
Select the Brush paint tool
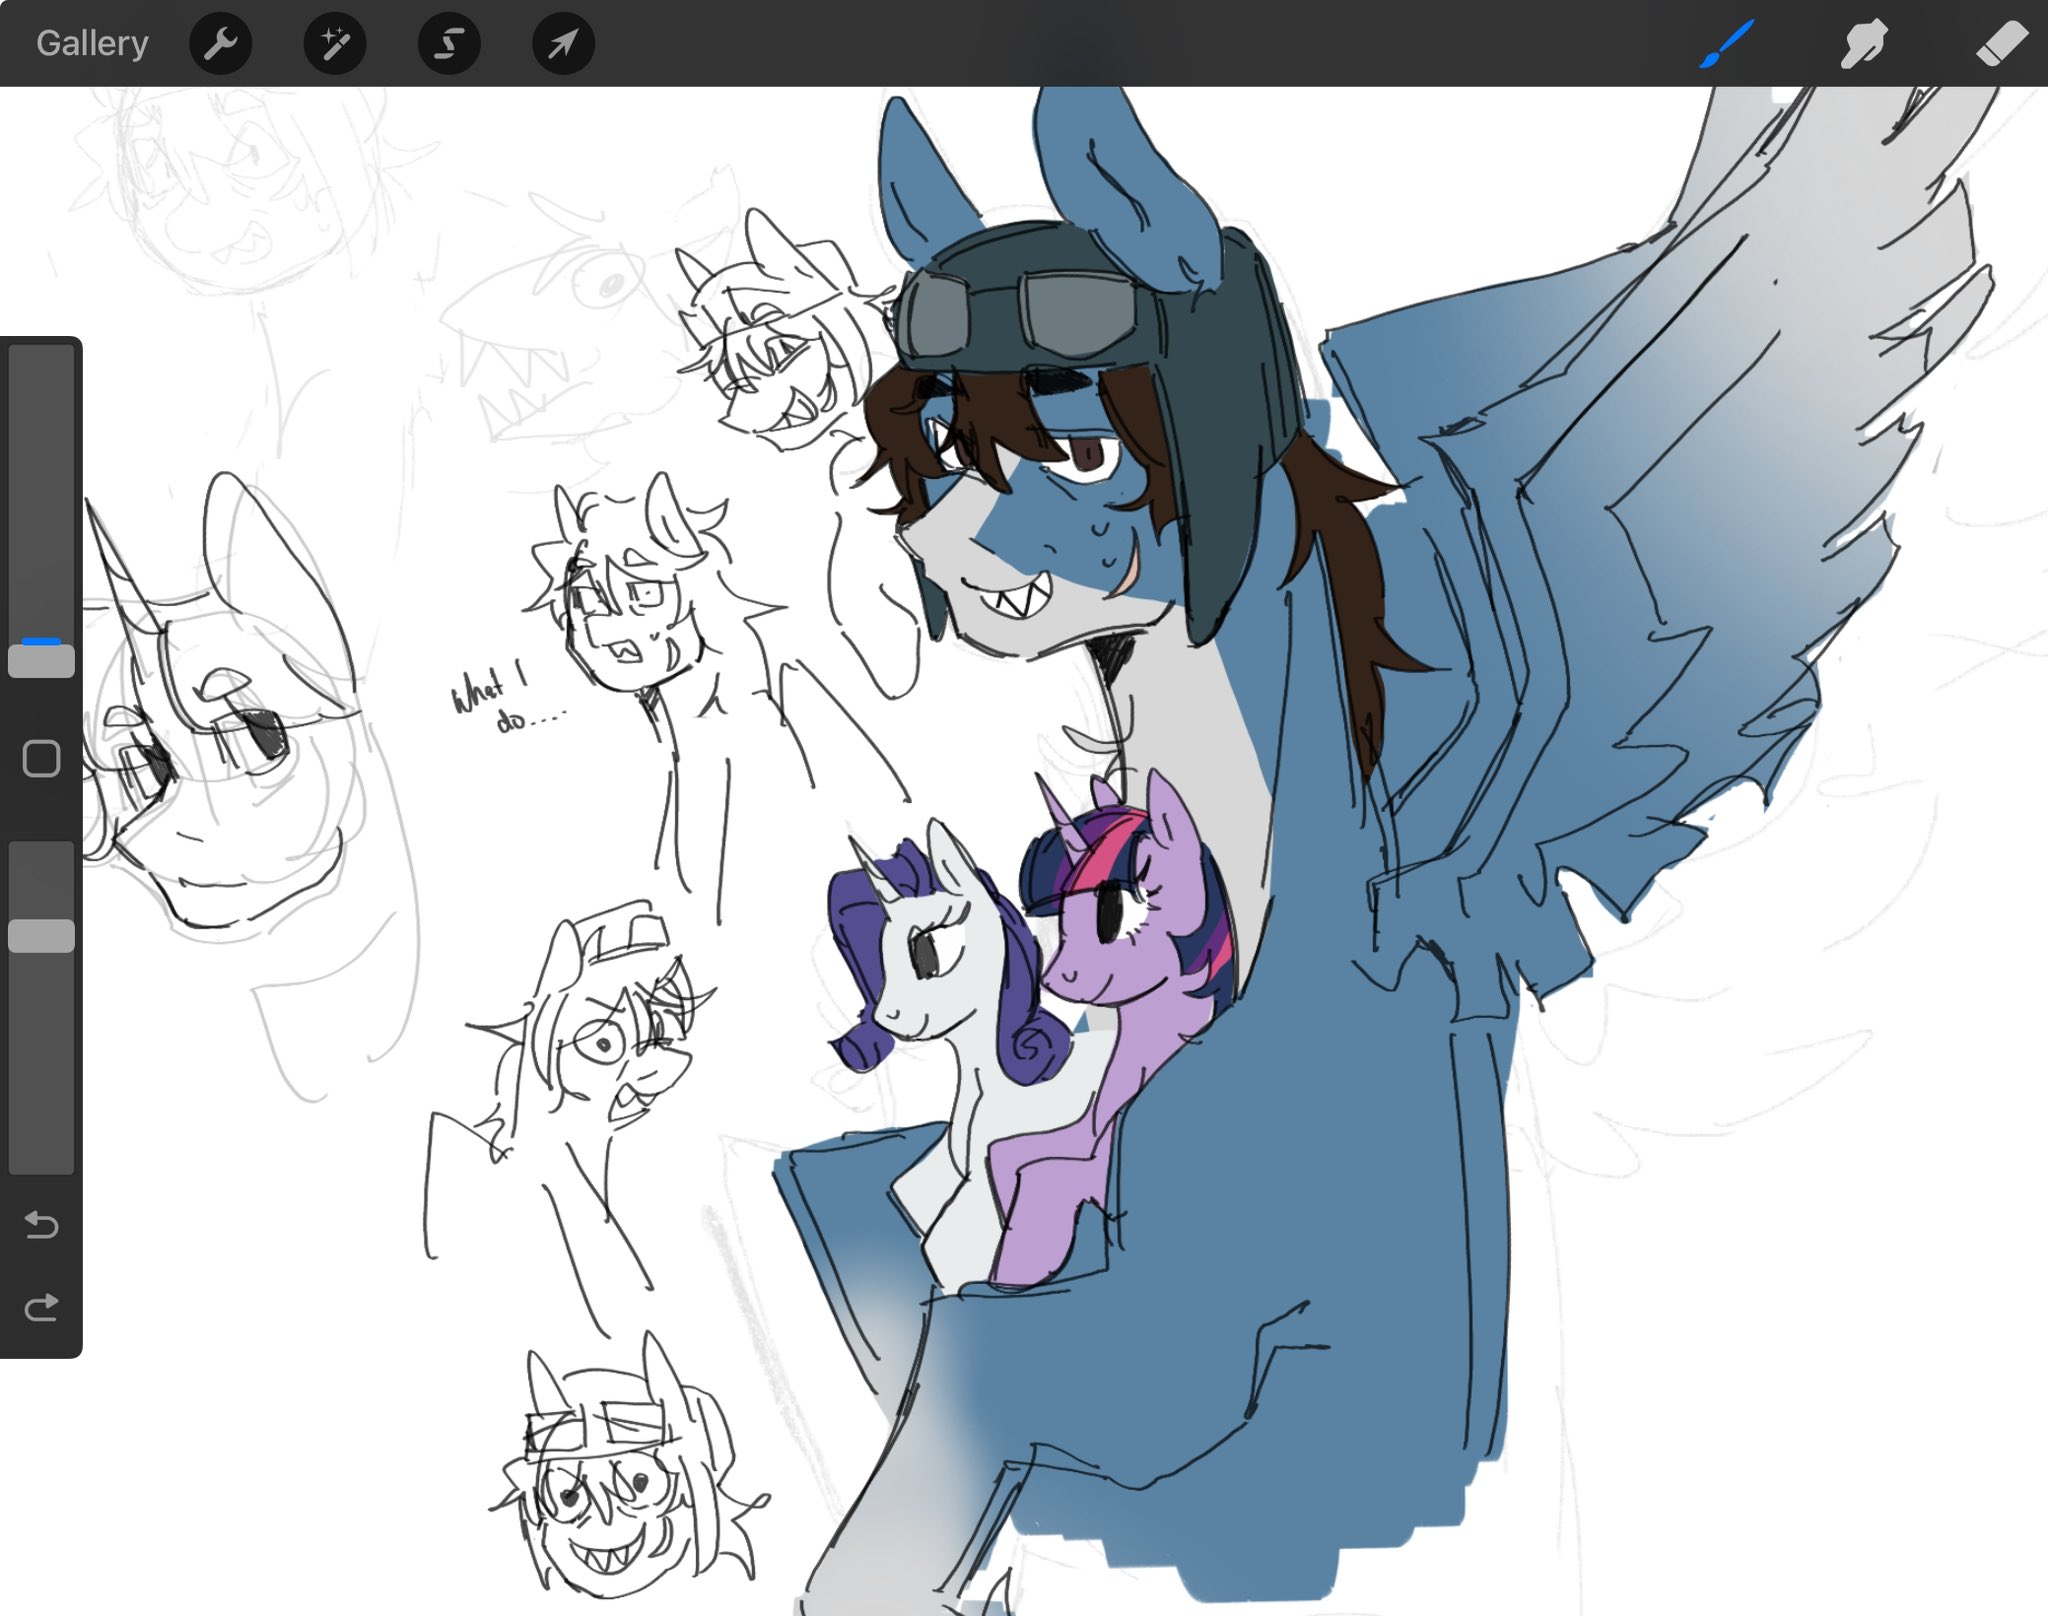click(1727, 44)
